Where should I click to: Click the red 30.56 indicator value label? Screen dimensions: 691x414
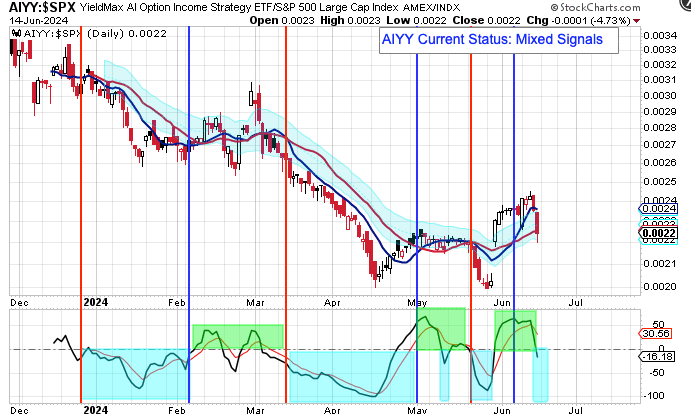[x=653, y=335]
